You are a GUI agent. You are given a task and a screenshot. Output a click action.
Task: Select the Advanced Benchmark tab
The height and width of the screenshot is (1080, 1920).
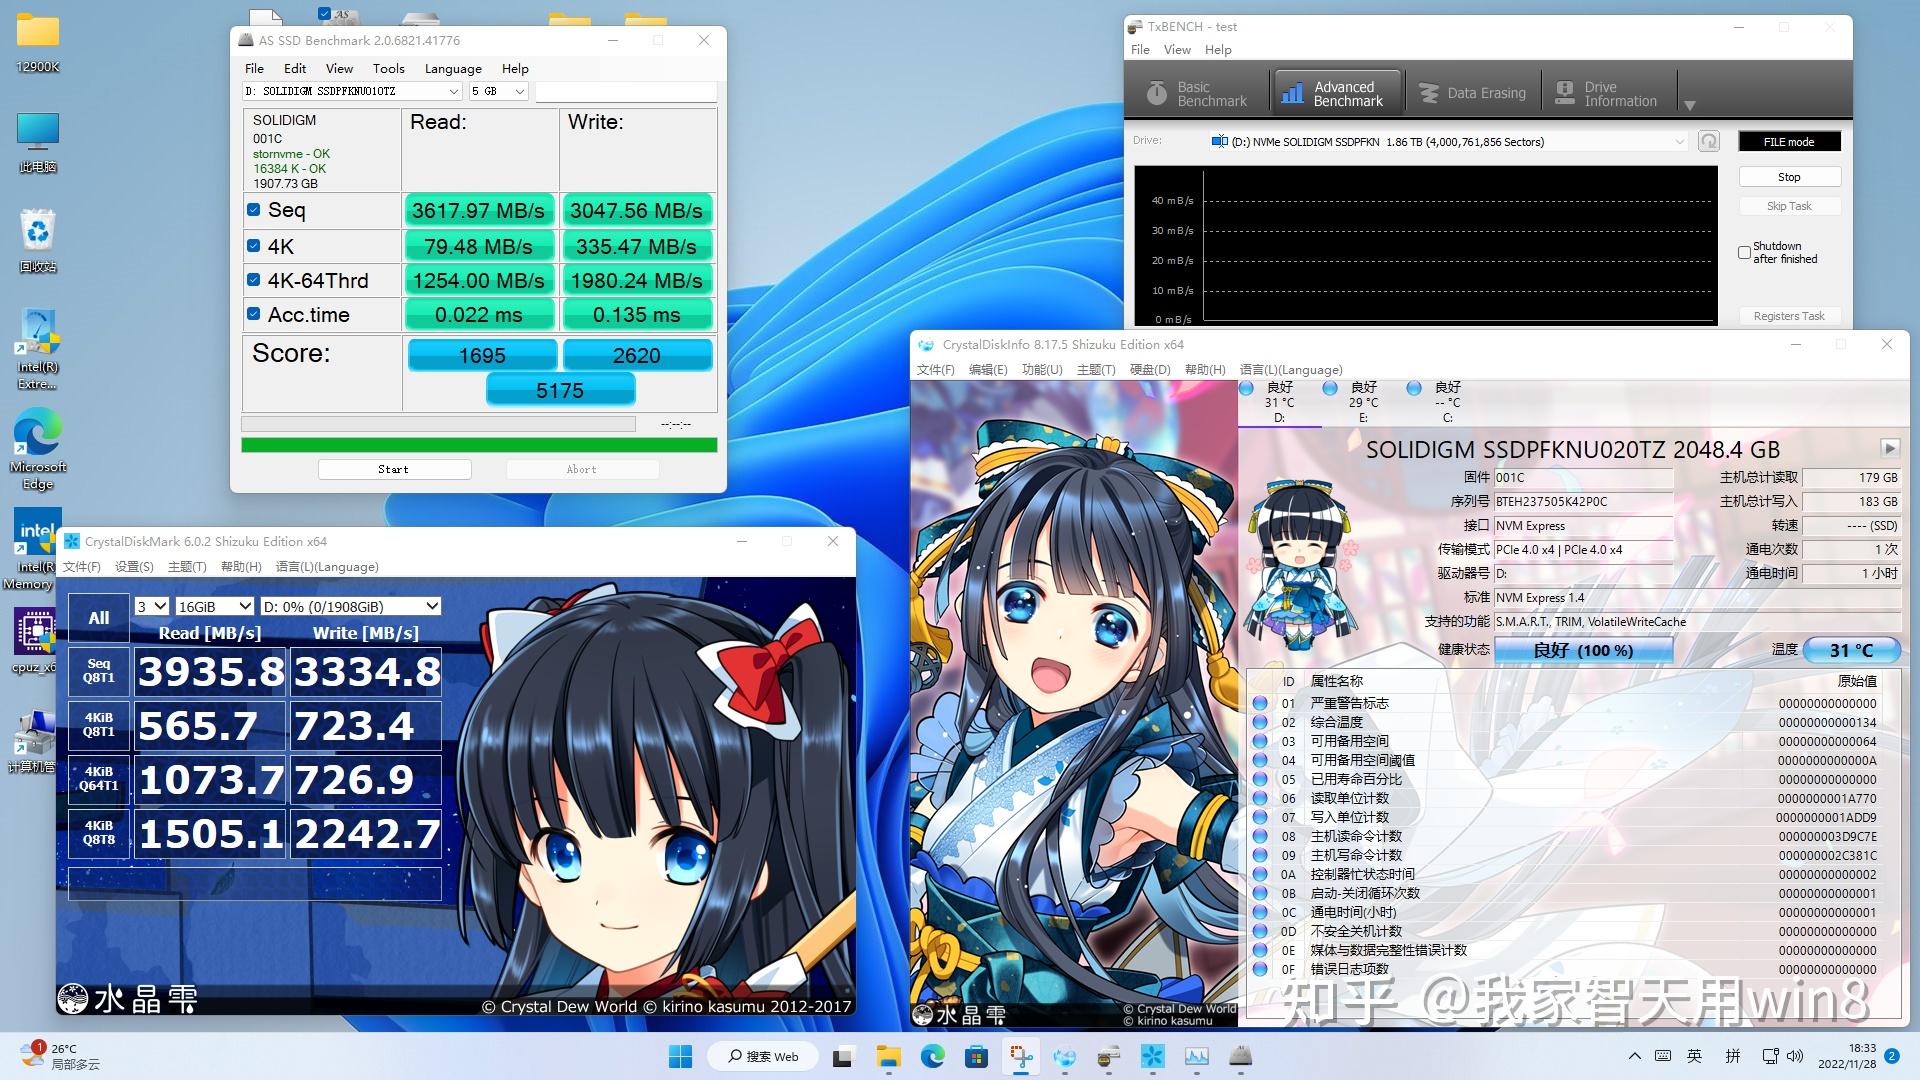(1336, 92)
